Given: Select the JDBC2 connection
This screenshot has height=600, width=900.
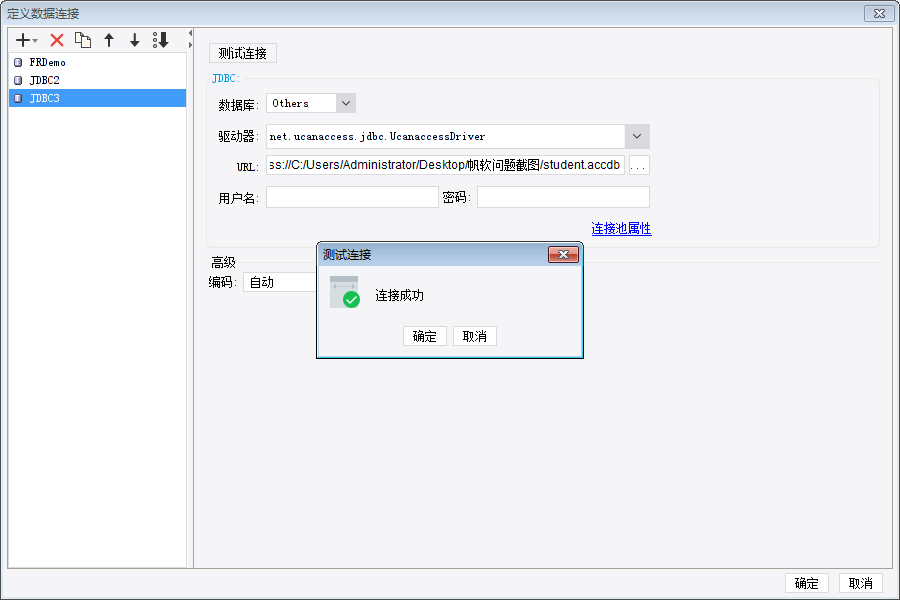Looking at the screenshot, I should (98, 80).
